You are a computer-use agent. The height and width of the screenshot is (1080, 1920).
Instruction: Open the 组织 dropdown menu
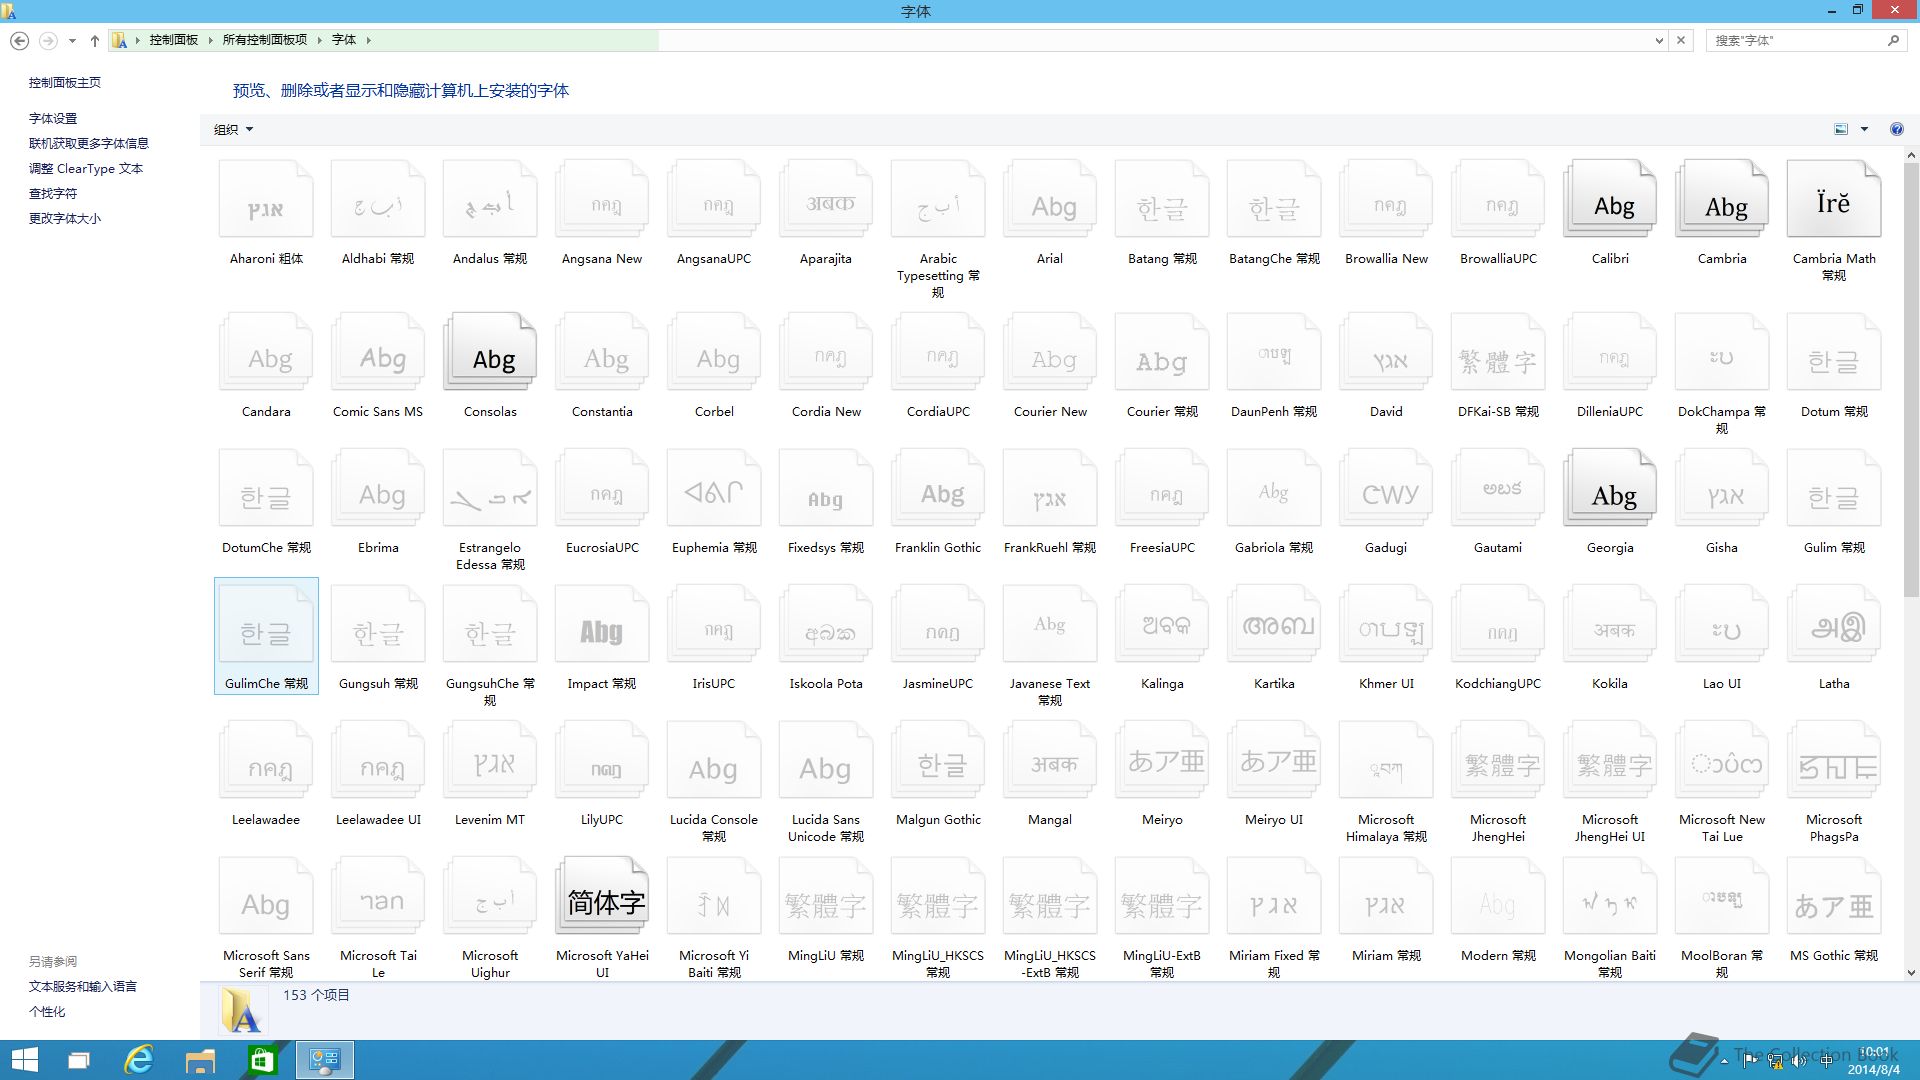233,129
